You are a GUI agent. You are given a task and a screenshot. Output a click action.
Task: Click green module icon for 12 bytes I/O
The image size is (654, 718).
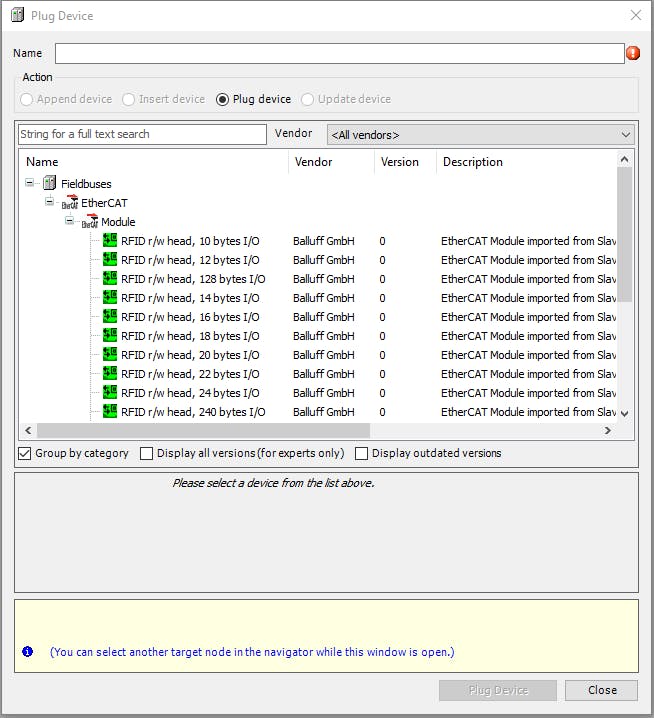tap(110, 260)
